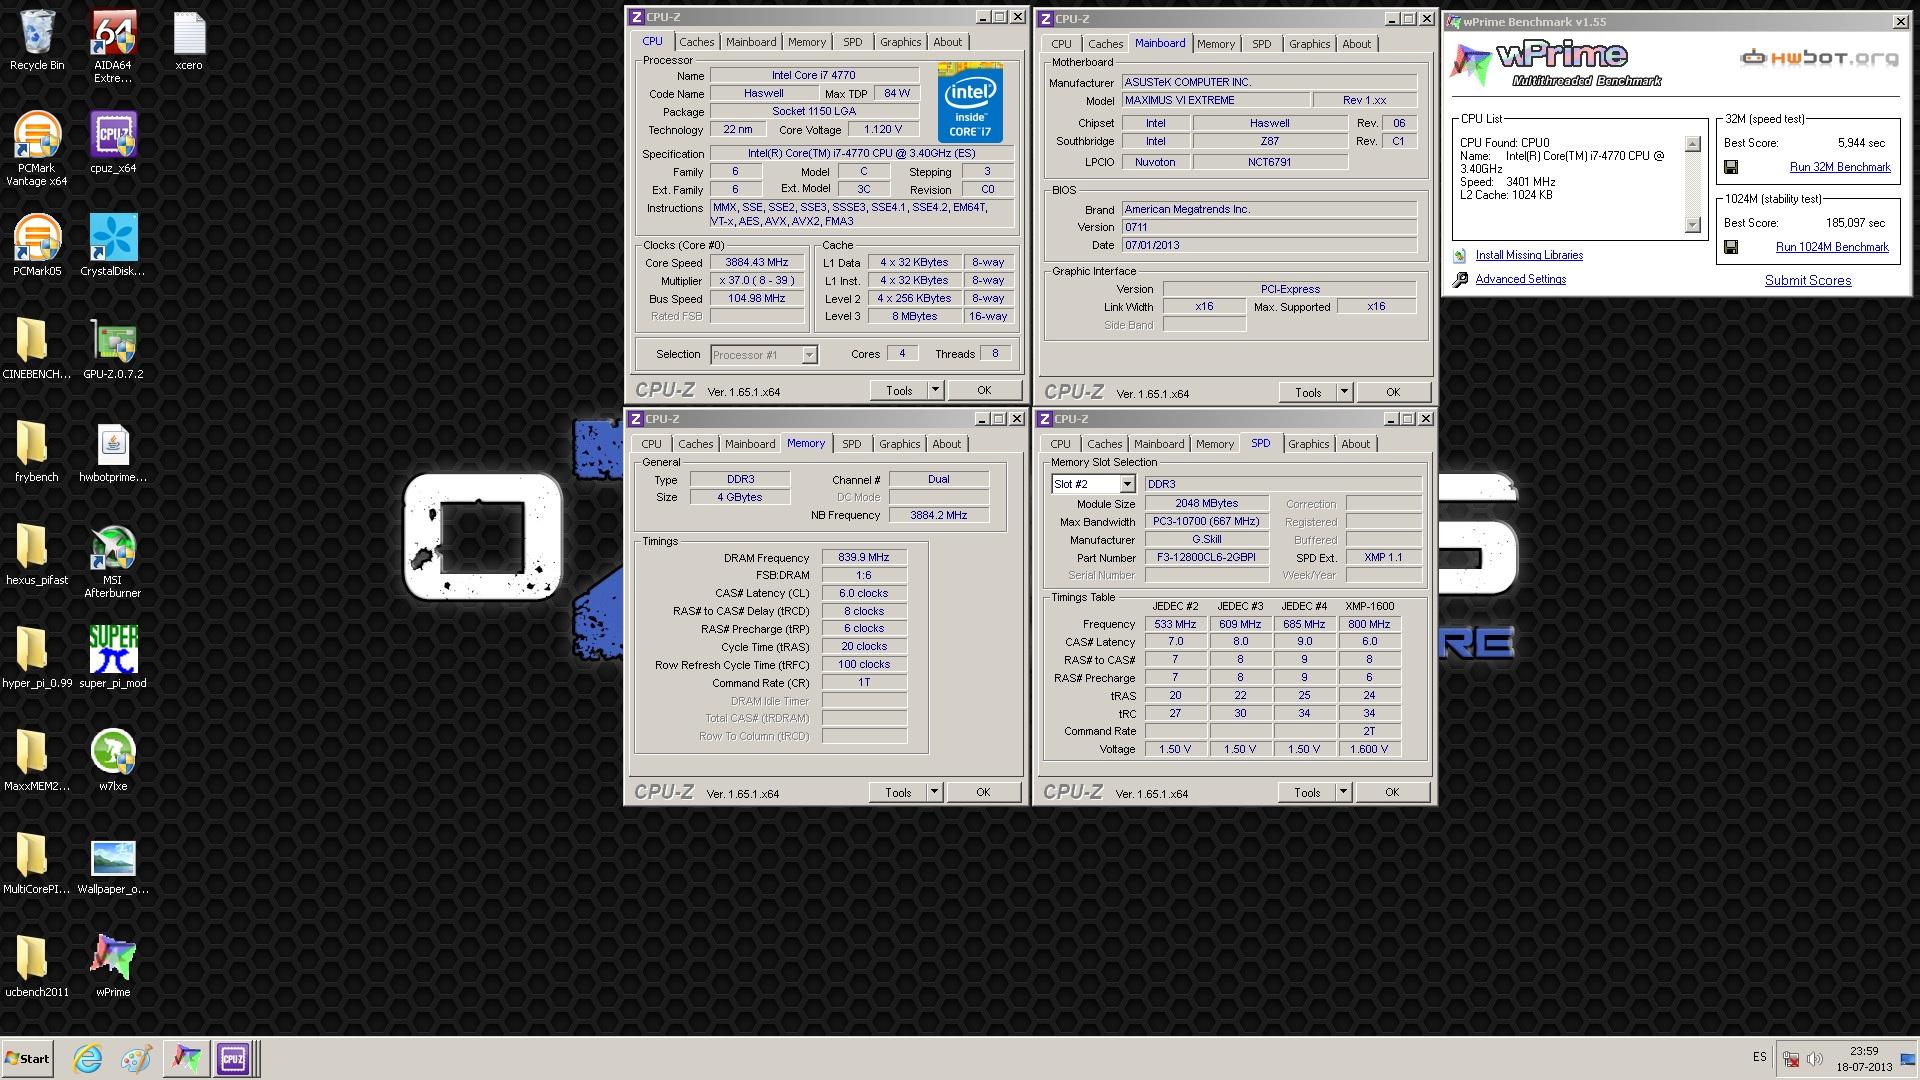Launch MSI Afterburner desktop icon
Image resolution: width=1920 pixels, height=1080 pixels.
click(x=113, y=561)
